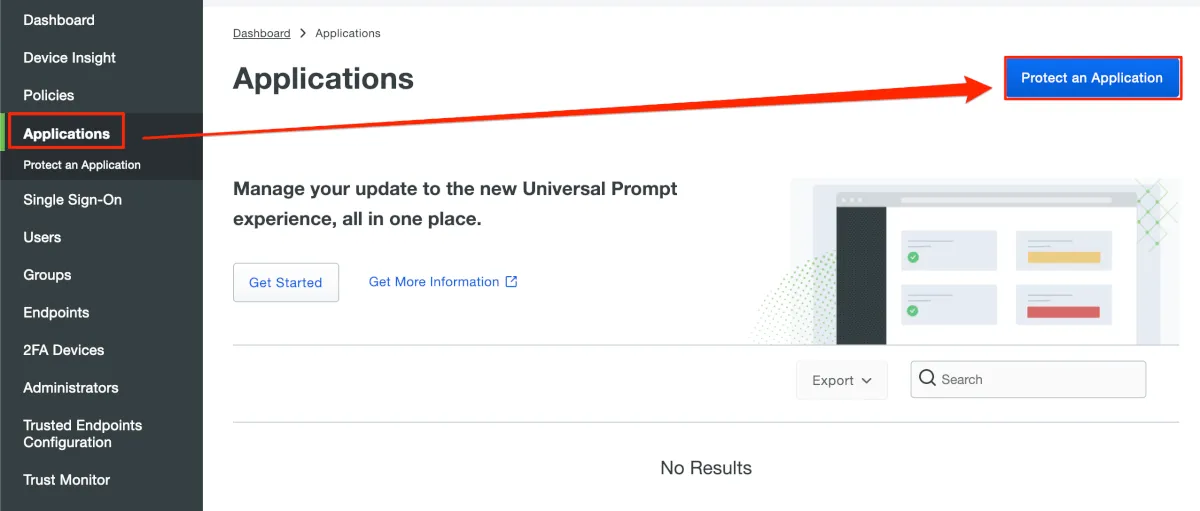Viewport: 1200px width, 511px height.
Task: Select Applications in the sidebar
Action: [x=66, y=133]
